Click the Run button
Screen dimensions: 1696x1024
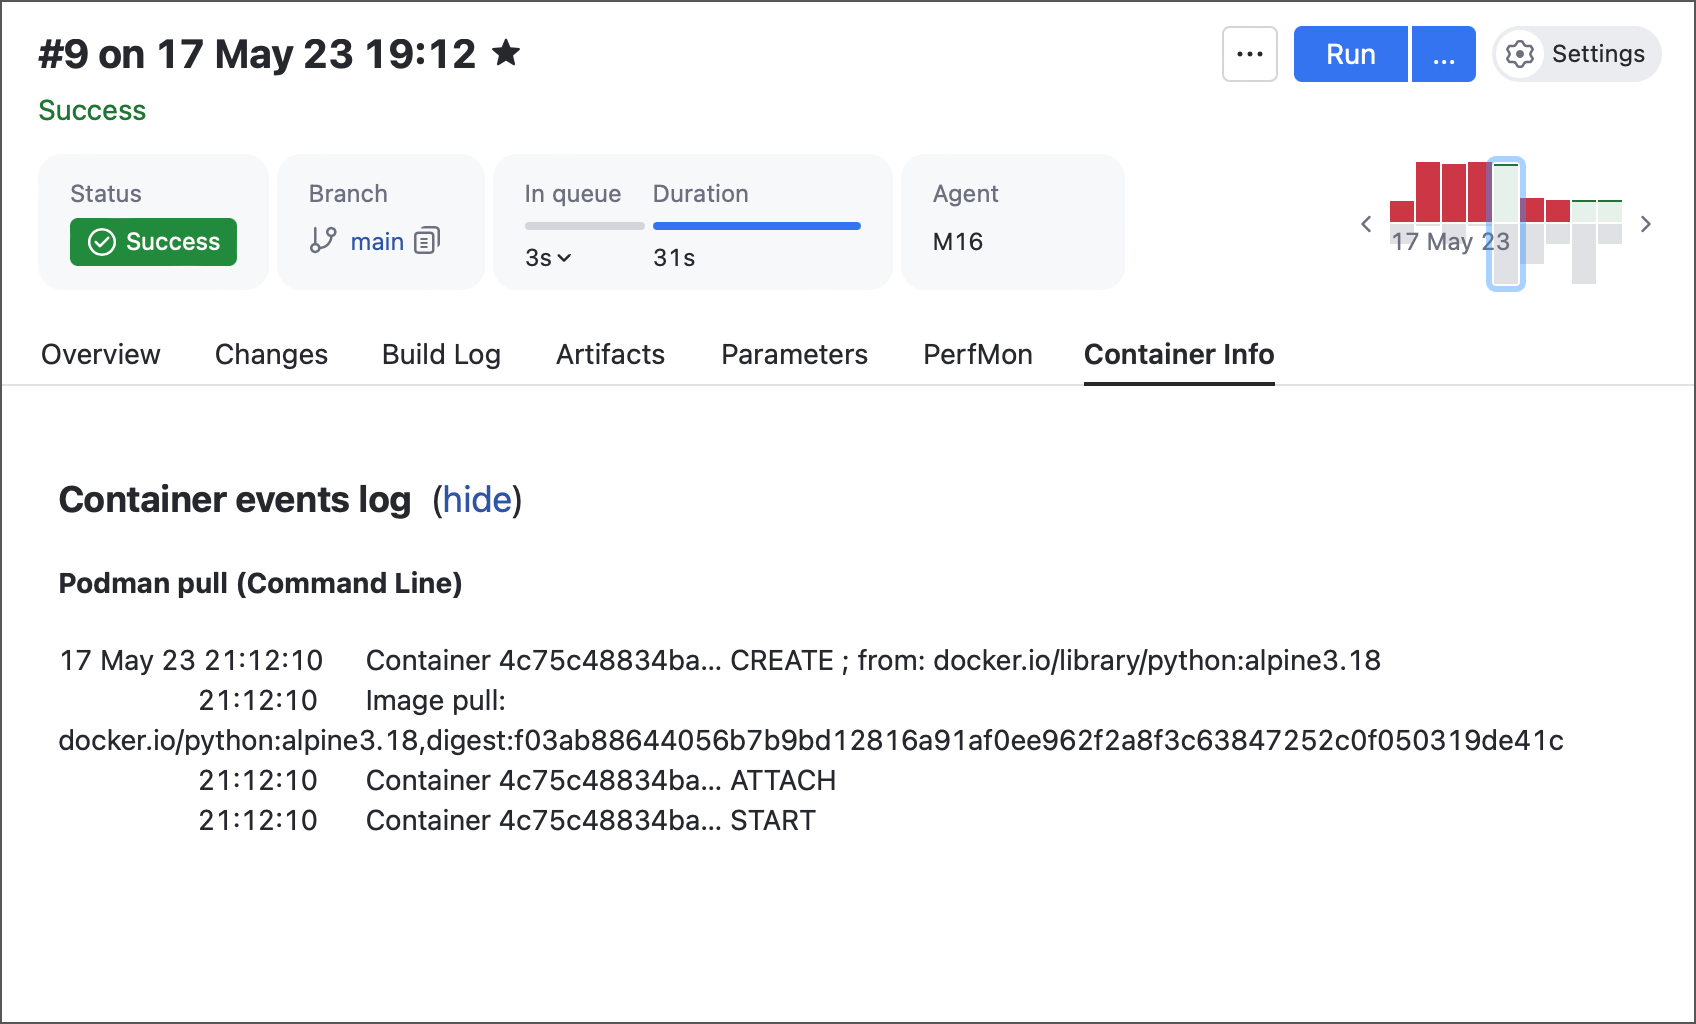point(1350,54)
